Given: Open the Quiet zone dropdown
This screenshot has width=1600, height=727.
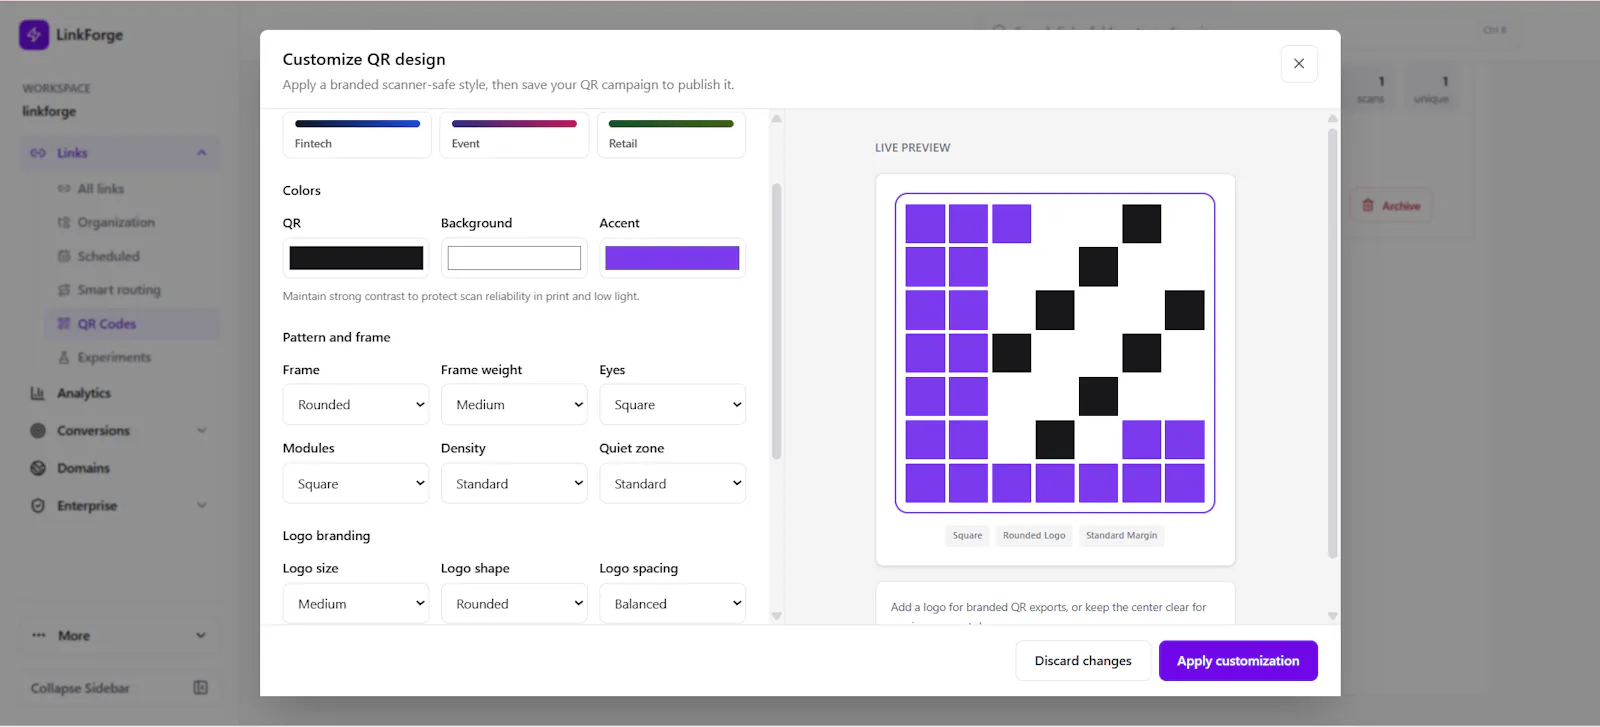Looking at the screenshot, I should tap(672, 483).
